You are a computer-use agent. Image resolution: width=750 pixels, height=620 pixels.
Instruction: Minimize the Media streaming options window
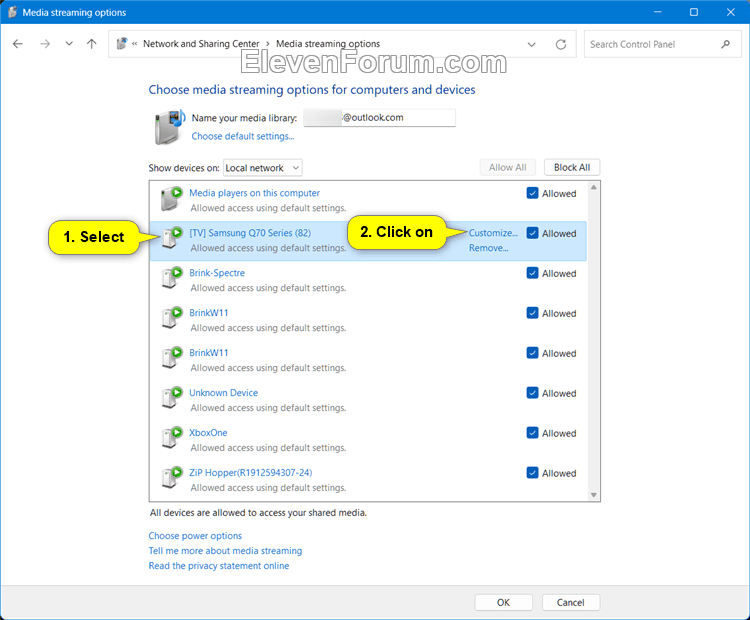[x=658, y=12]
